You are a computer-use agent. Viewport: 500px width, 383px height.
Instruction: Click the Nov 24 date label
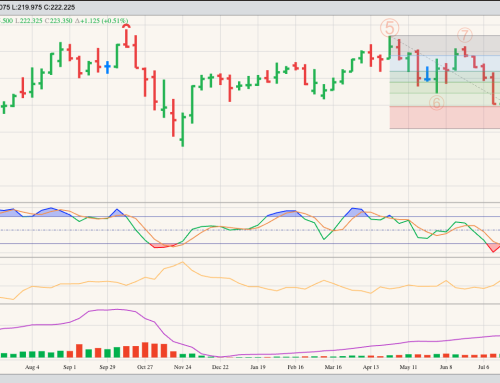(183, 367)
